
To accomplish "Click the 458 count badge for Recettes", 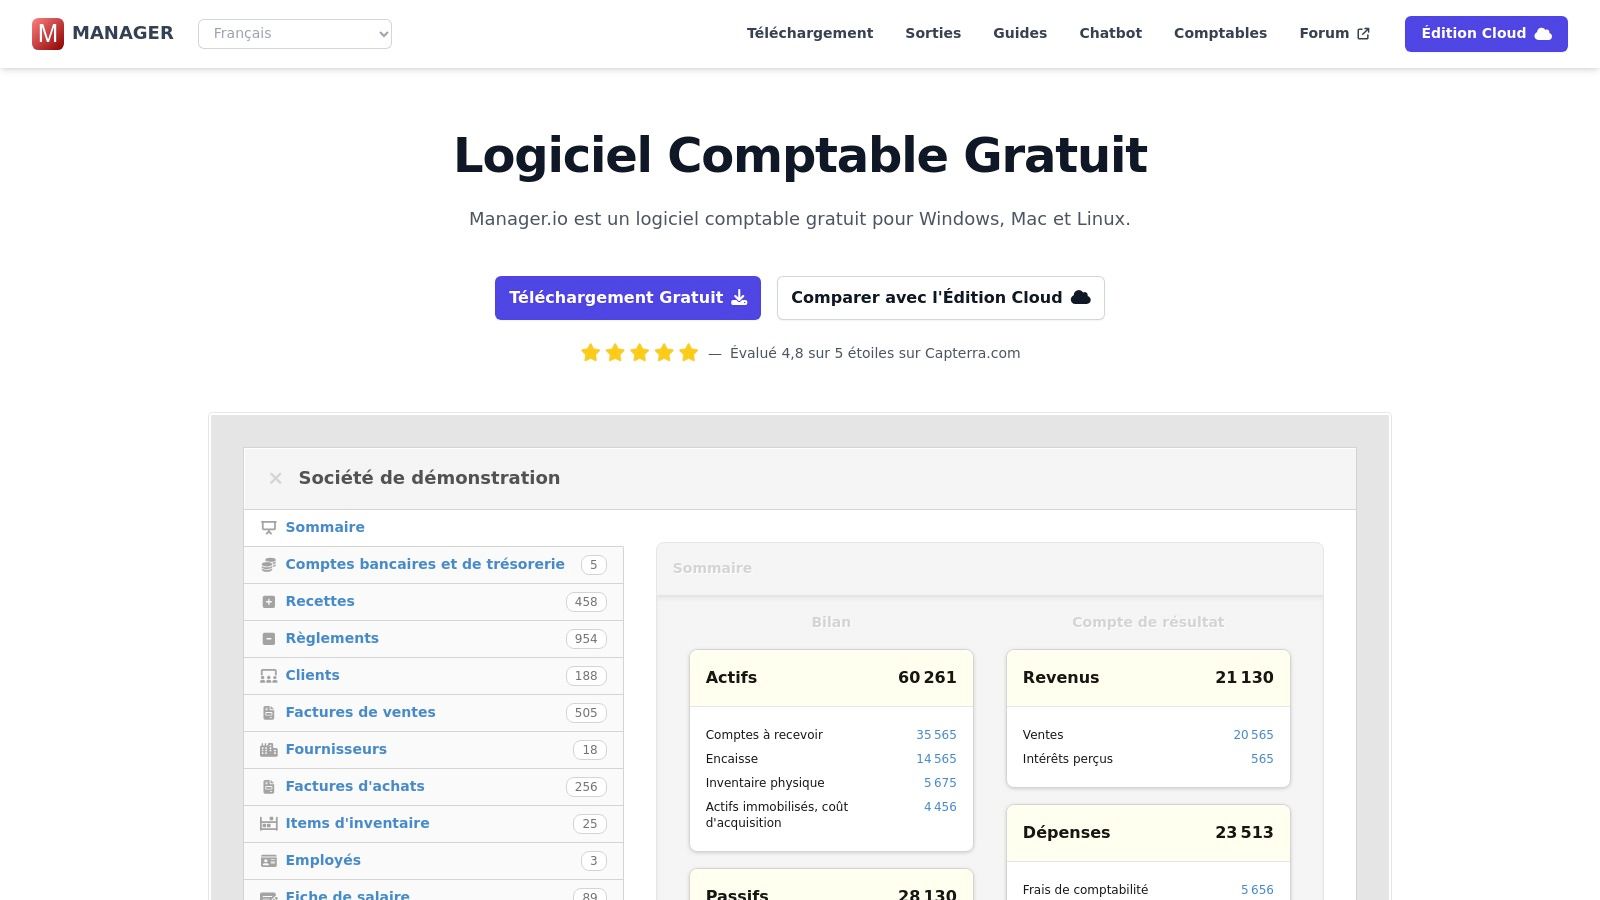I will pos(586,602).
